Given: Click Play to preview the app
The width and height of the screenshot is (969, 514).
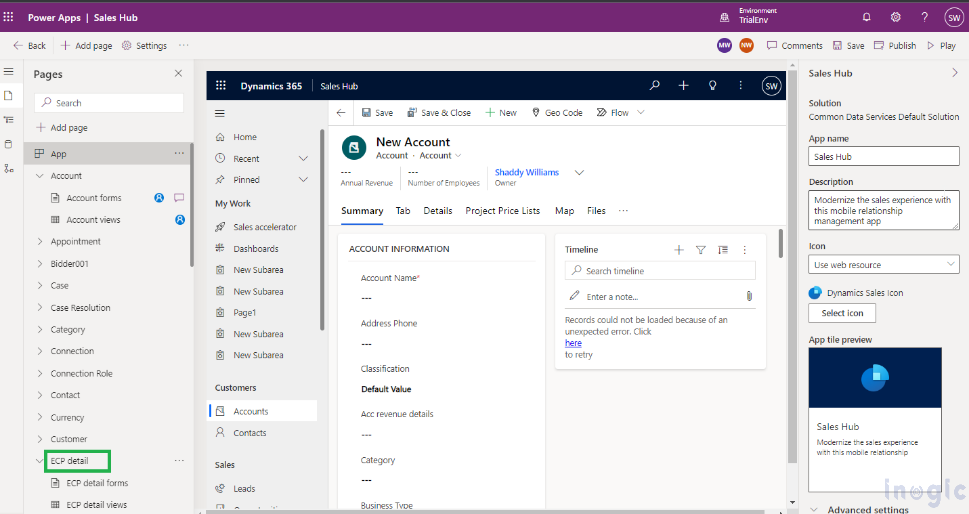Looking at the screenshot, I should [941, 46].
